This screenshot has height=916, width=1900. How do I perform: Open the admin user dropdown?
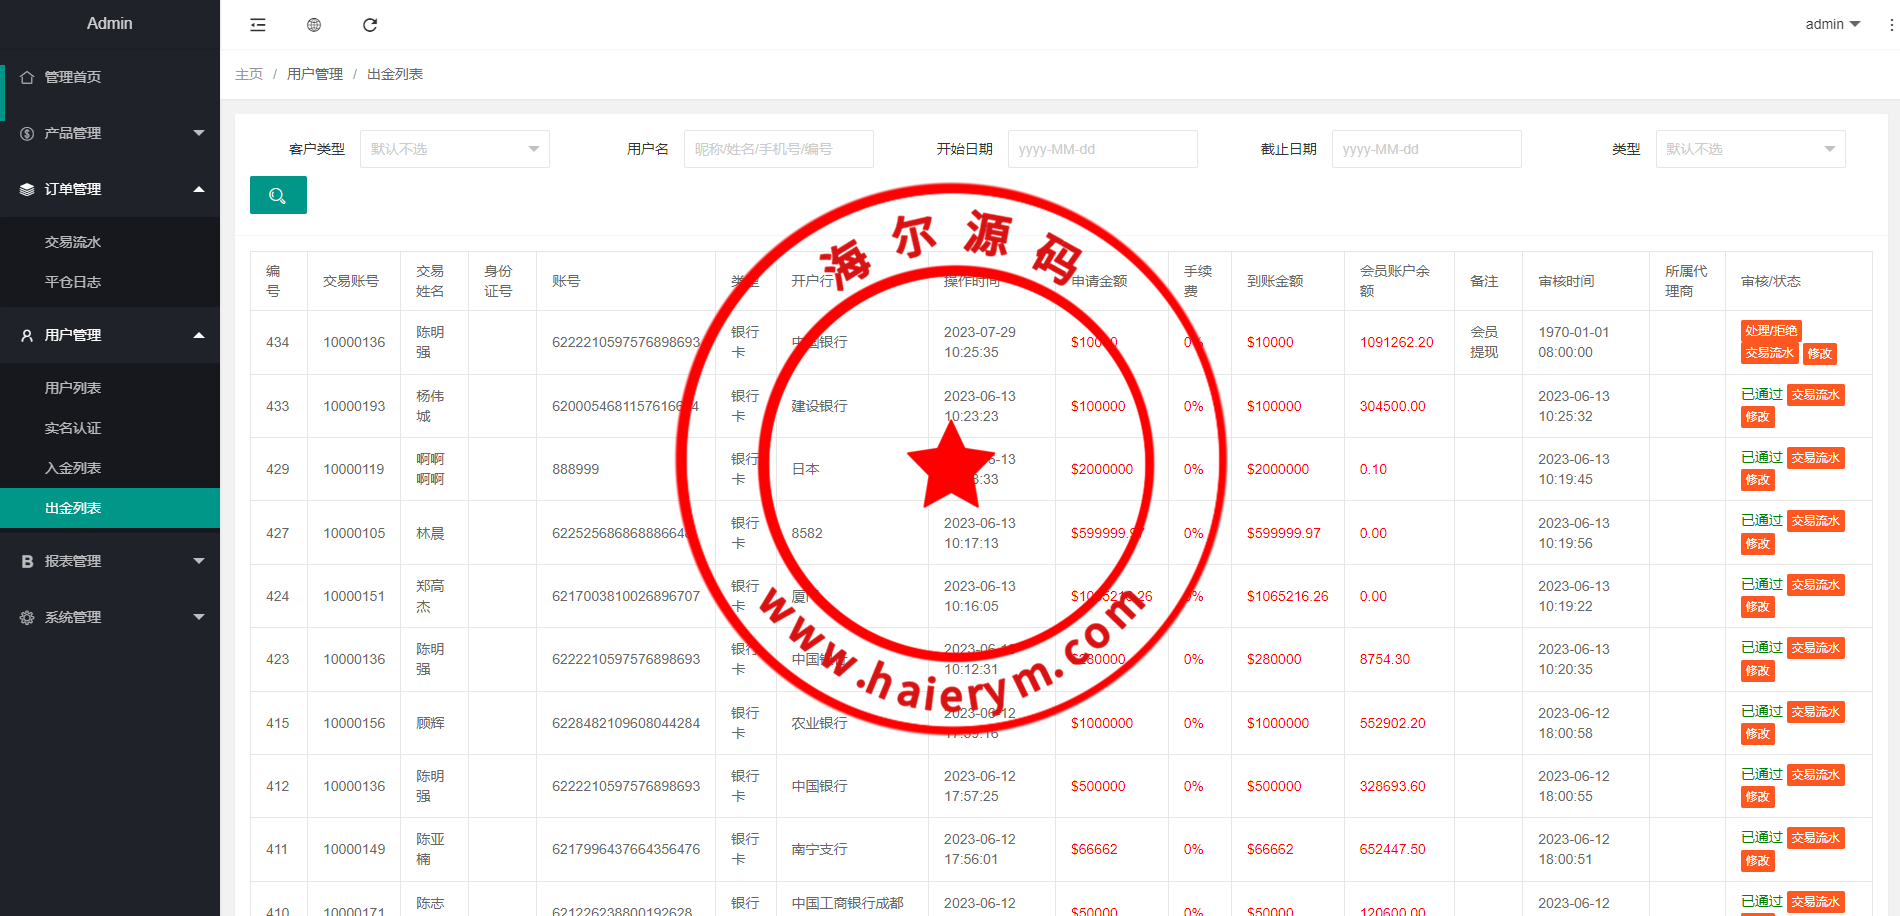(x=1832, y=24)
